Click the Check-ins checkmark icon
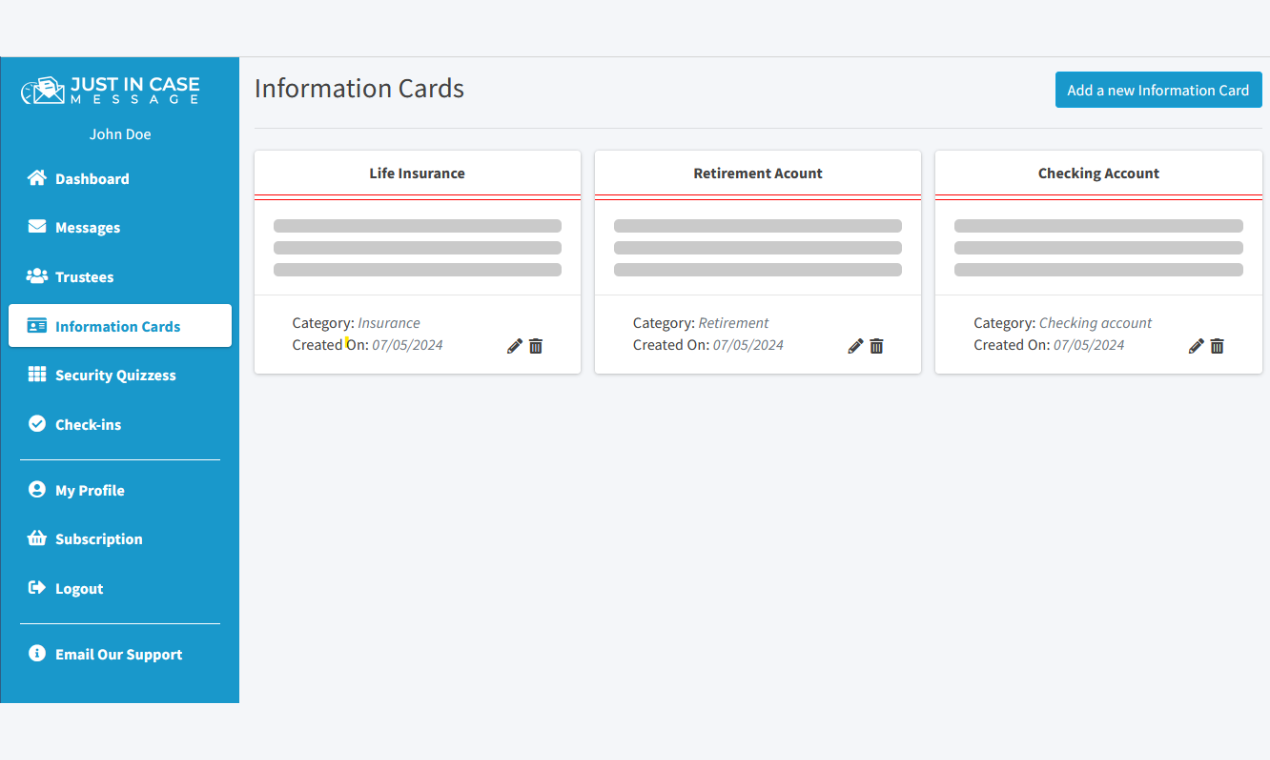 [x=37, y=424]
